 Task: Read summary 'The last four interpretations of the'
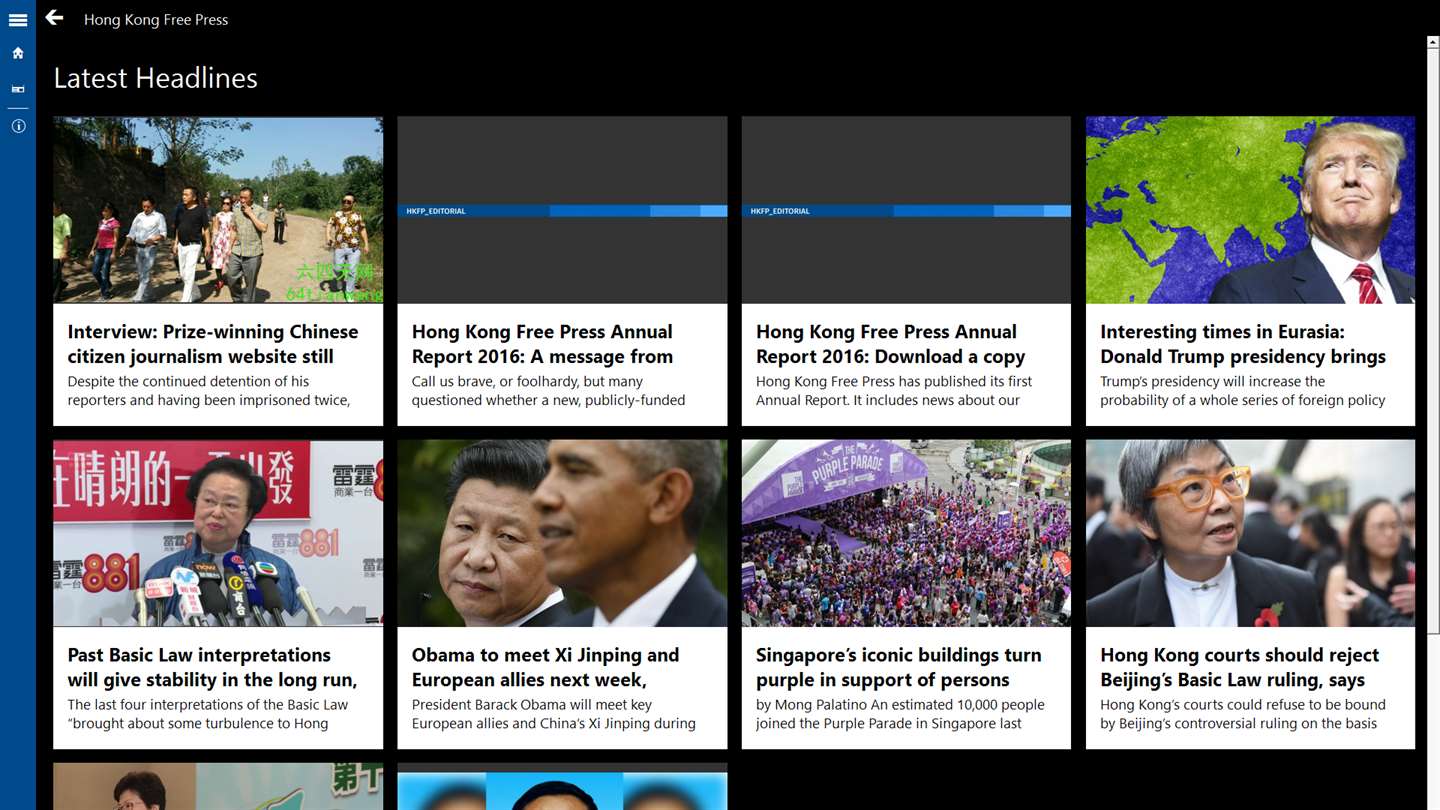point(207,714)
